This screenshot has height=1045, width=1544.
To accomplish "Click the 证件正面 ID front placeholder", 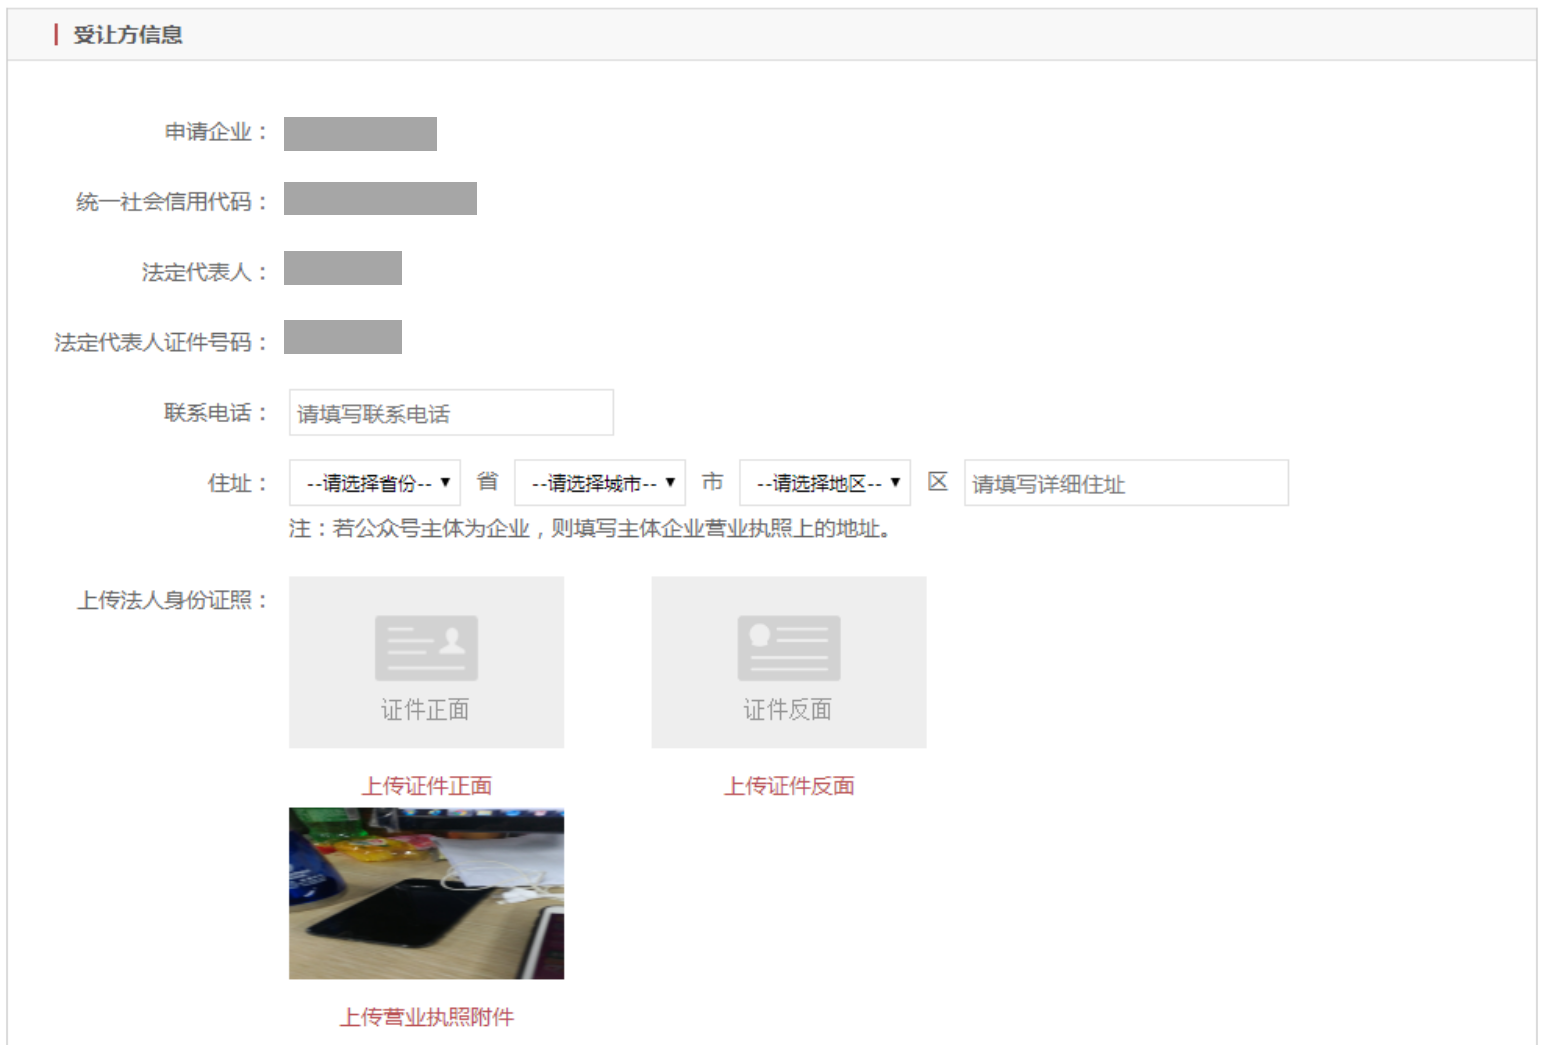I will point(426,662).
